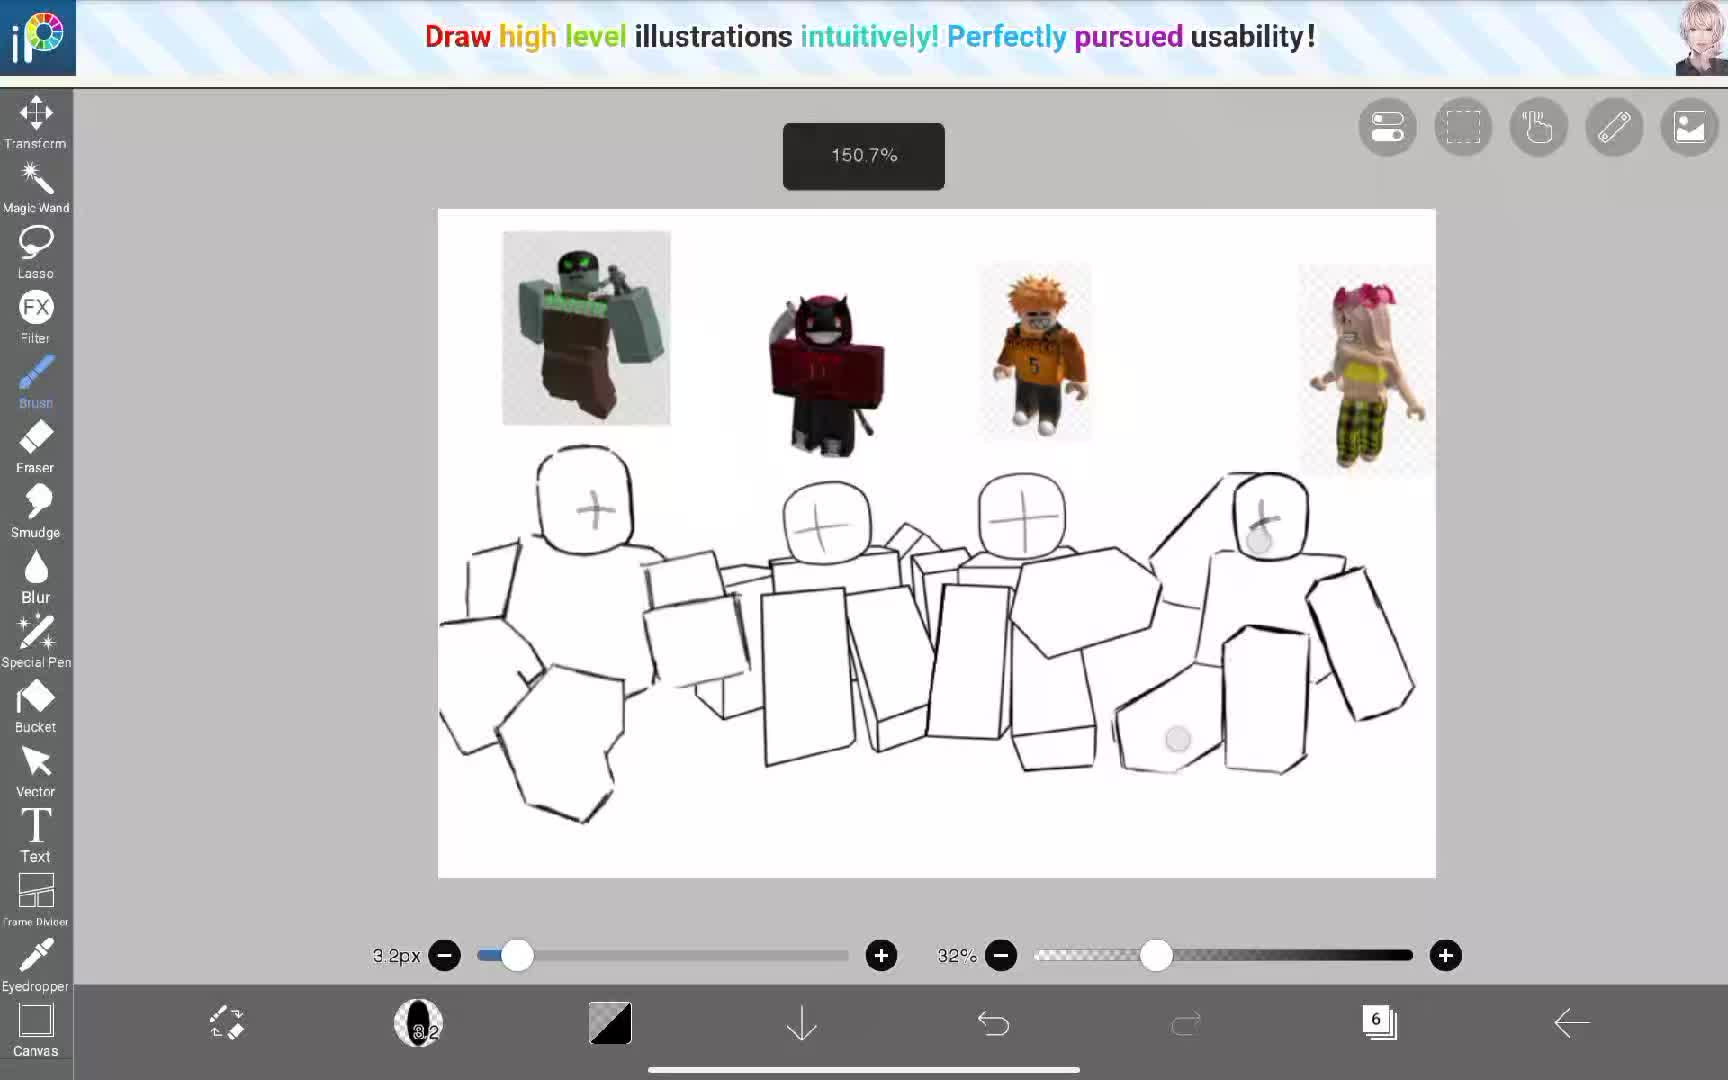Tap the hand drawing-tool button
Image resolution: width=1728 pixels, height=1080 pixels.
pos(1538,127)
